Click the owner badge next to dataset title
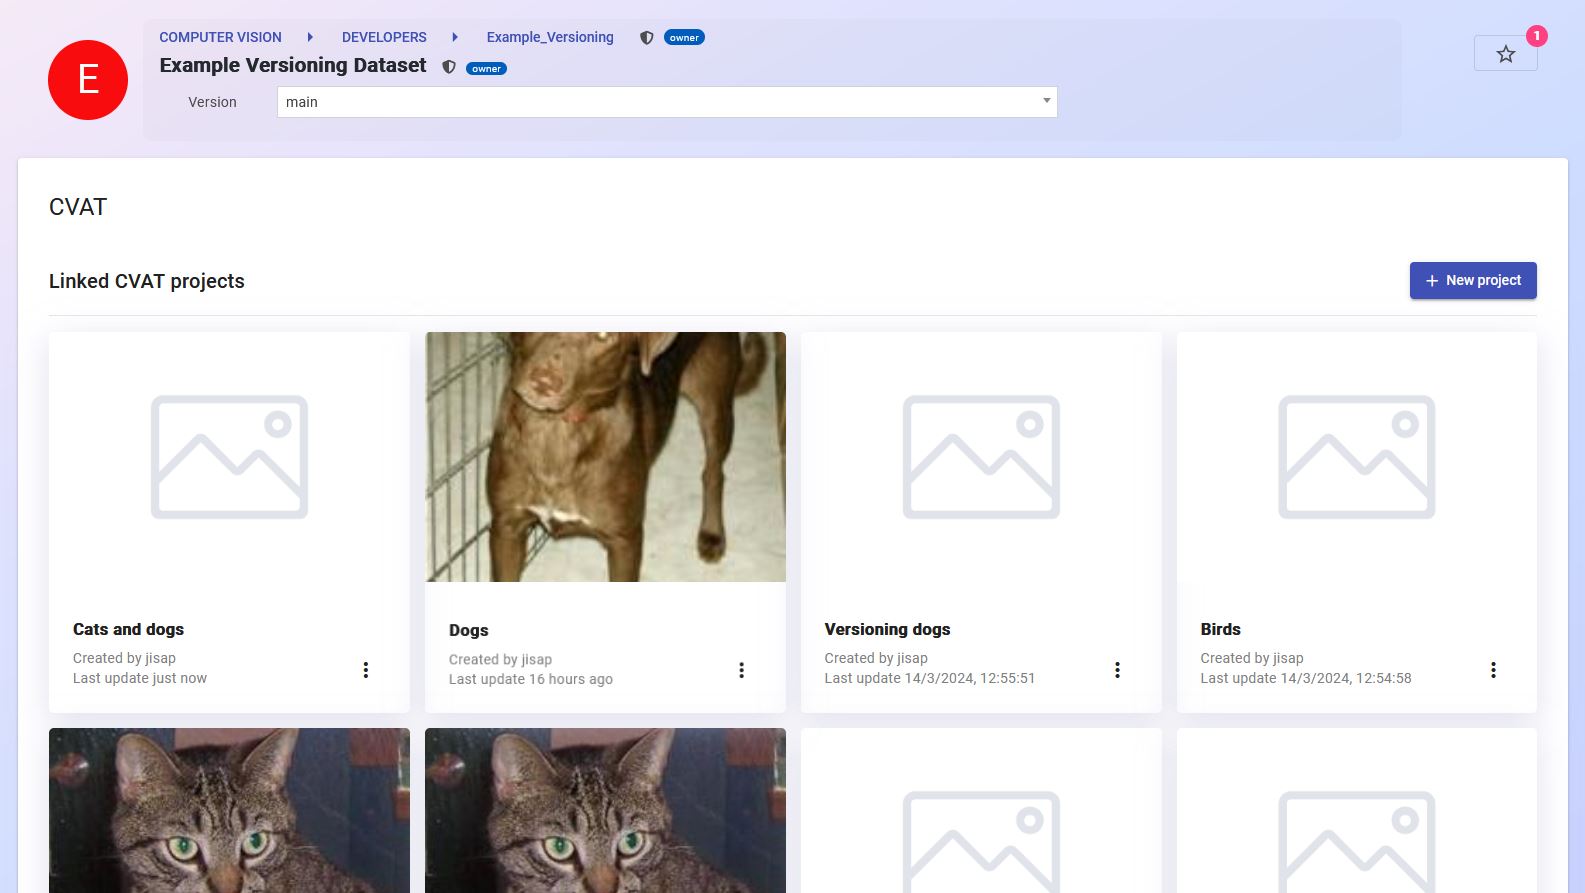This screenshot has height=893, width=1585. tap(486, 69)
